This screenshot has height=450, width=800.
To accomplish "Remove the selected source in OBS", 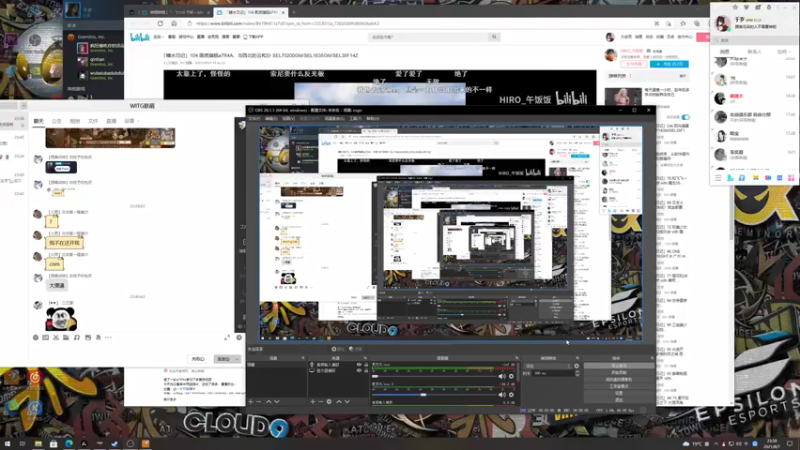I will [321, 402].
